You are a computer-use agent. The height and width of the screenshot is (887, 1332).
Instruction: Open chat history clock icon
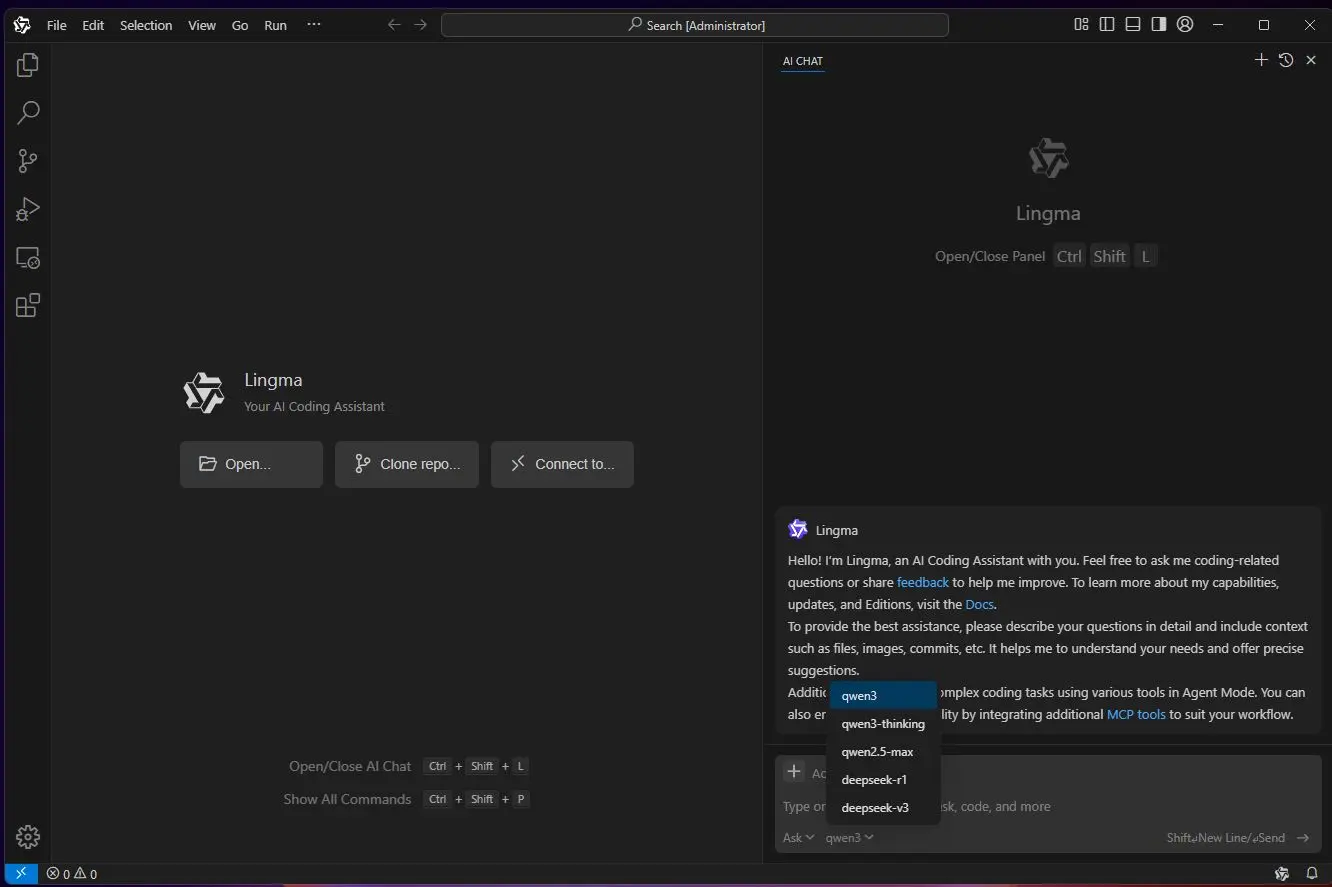[1286, 60]
